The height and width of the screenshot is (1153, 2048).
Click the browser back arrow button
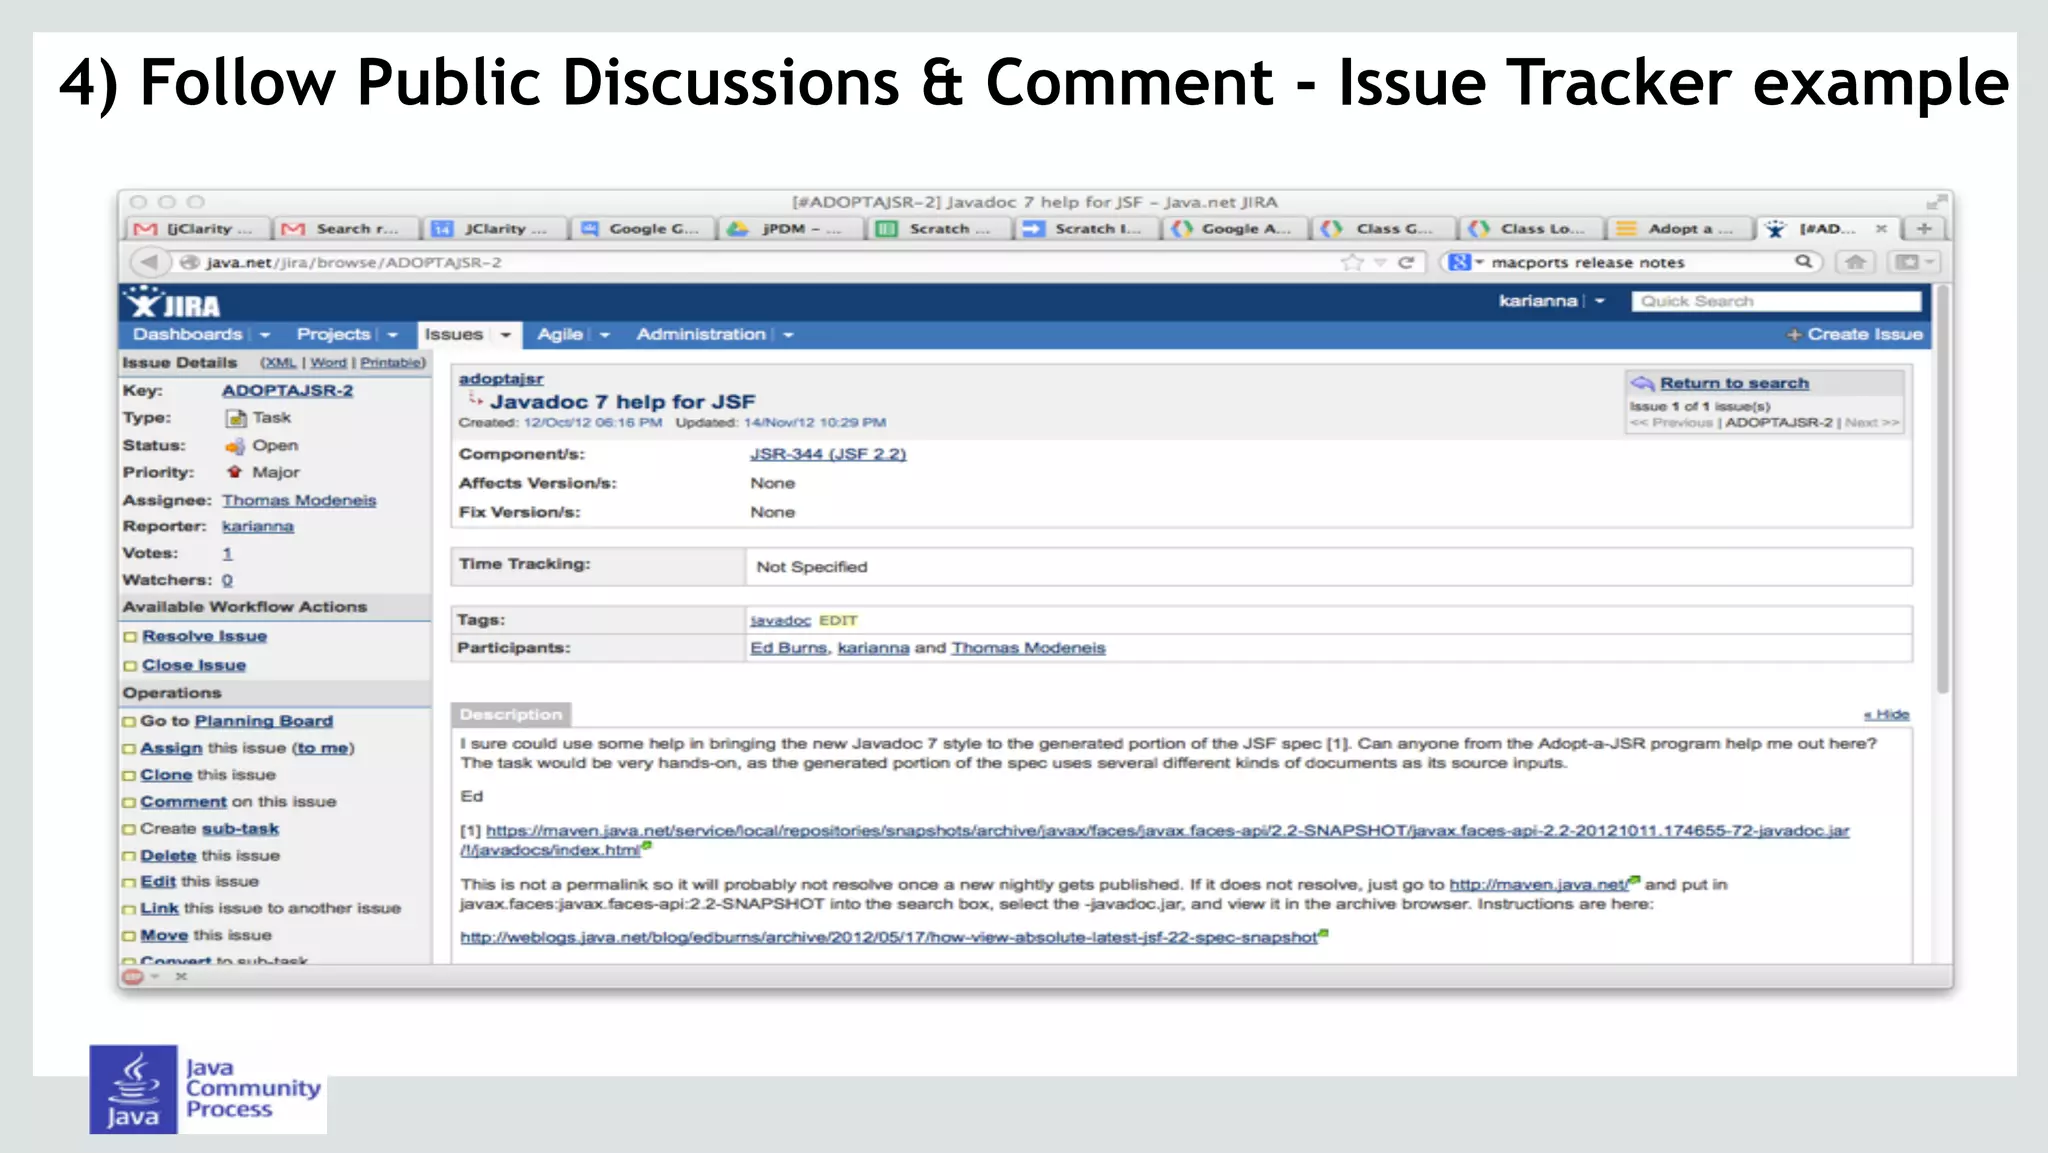coord(148,262)
